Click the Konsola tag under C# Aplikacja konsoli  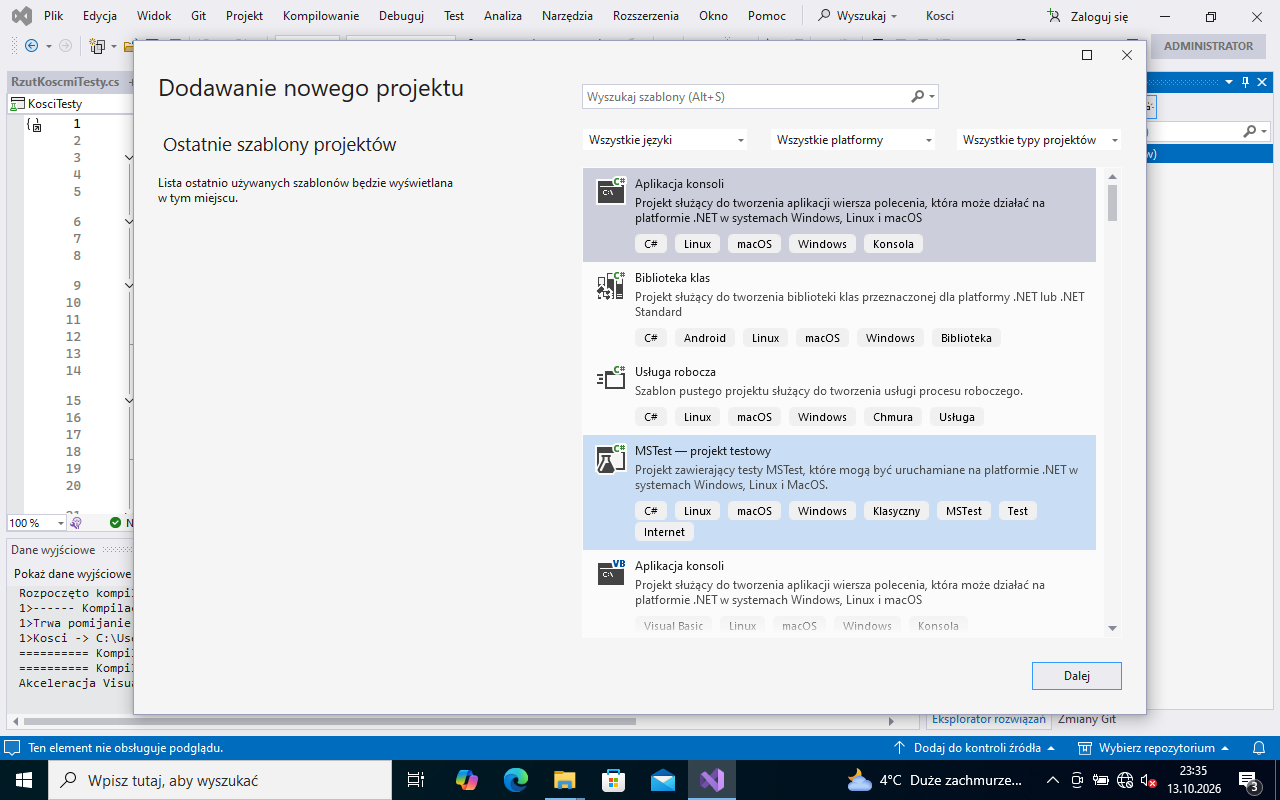(x=893, y=244)
